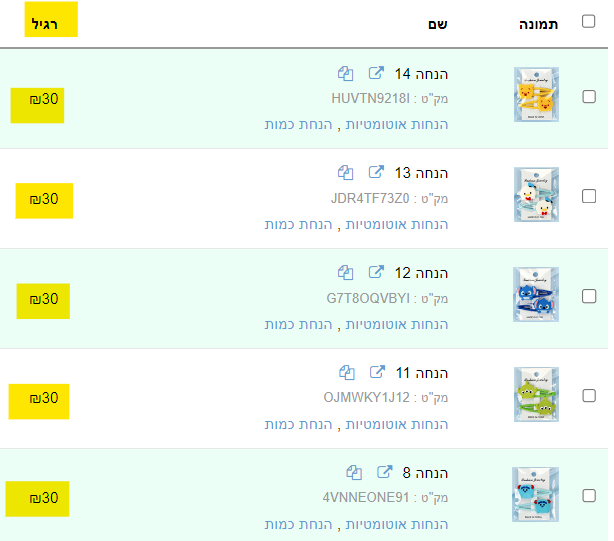This screenshot has height=541, width=614.
Task: Click the רגיל price column header
Action: 50,23
